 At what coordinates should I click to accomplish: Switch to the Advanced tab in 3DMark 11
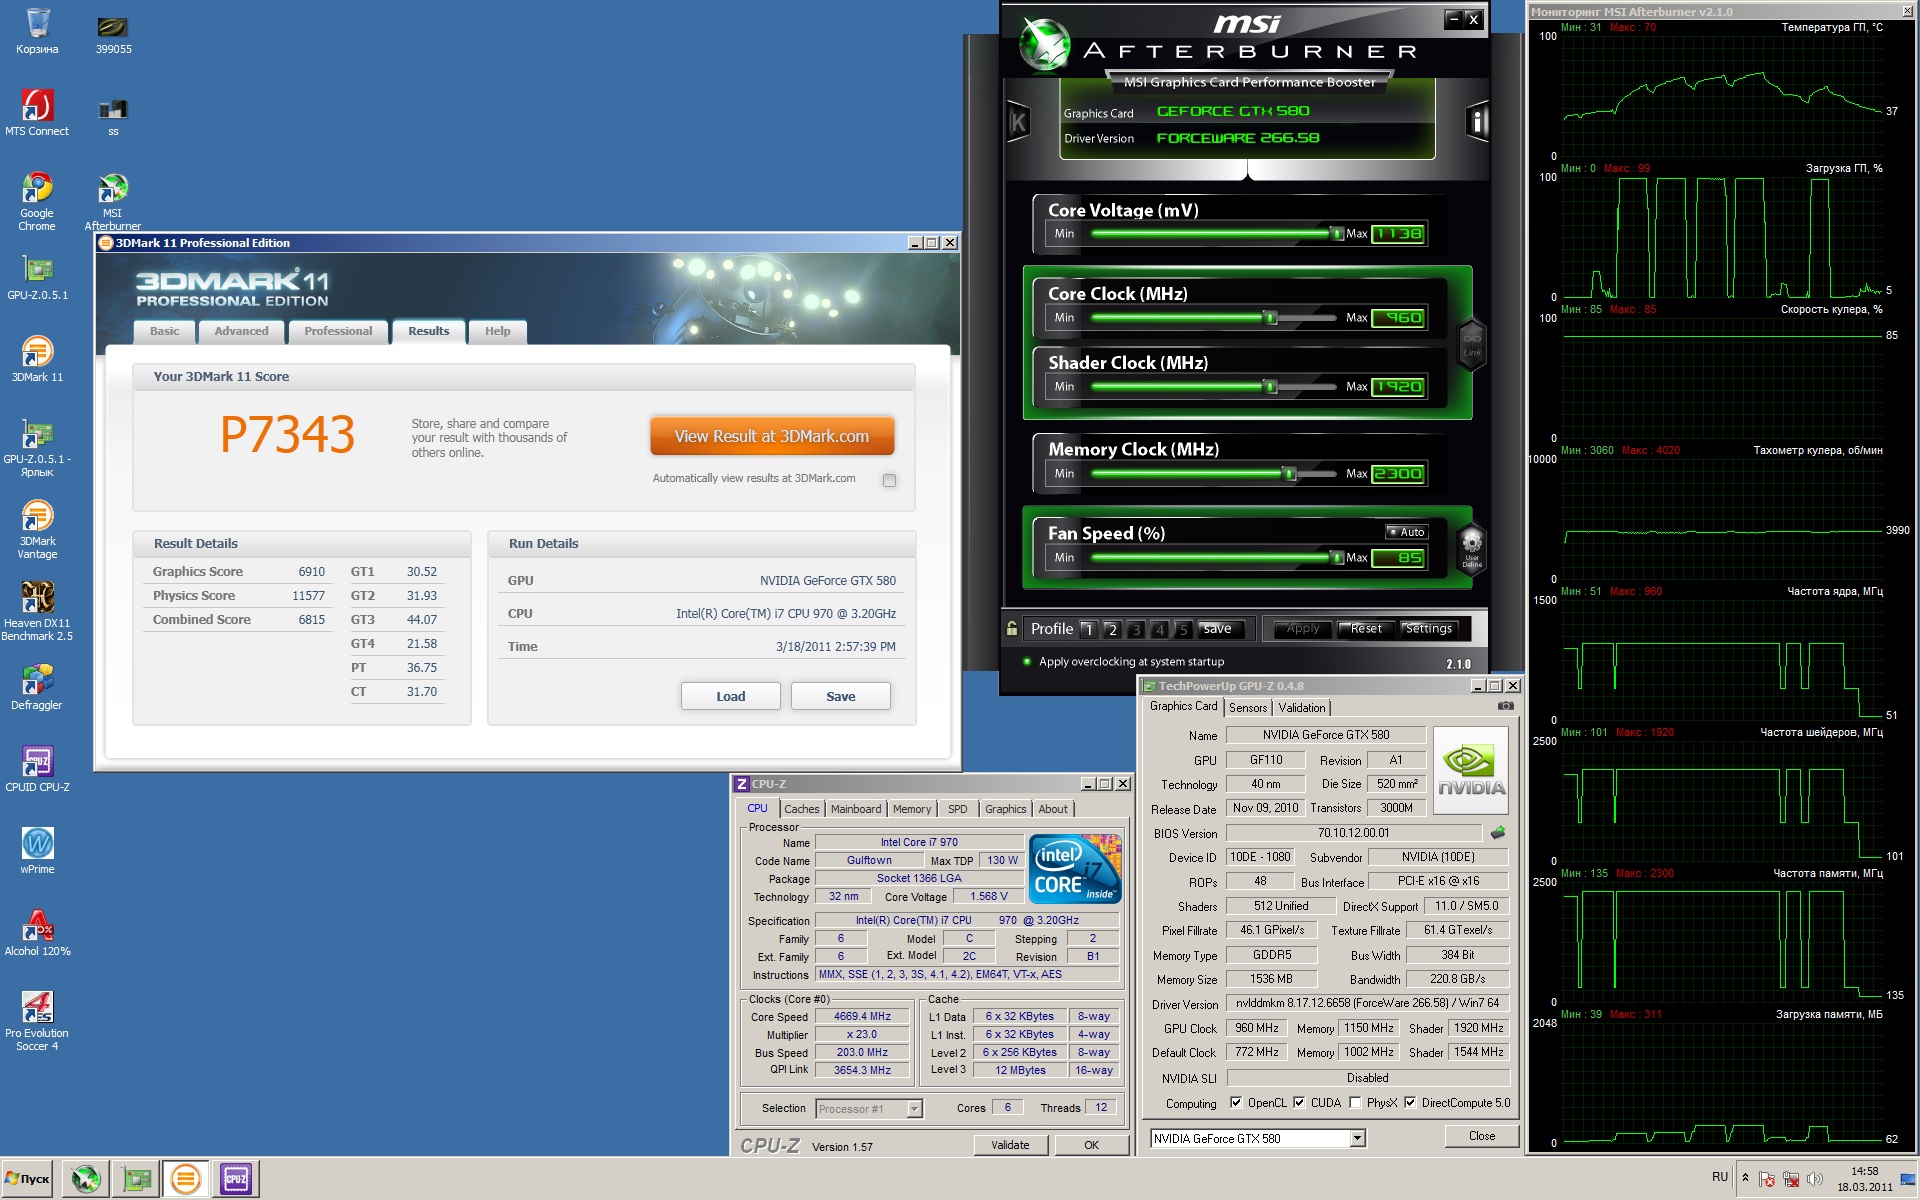pos(241,331)
